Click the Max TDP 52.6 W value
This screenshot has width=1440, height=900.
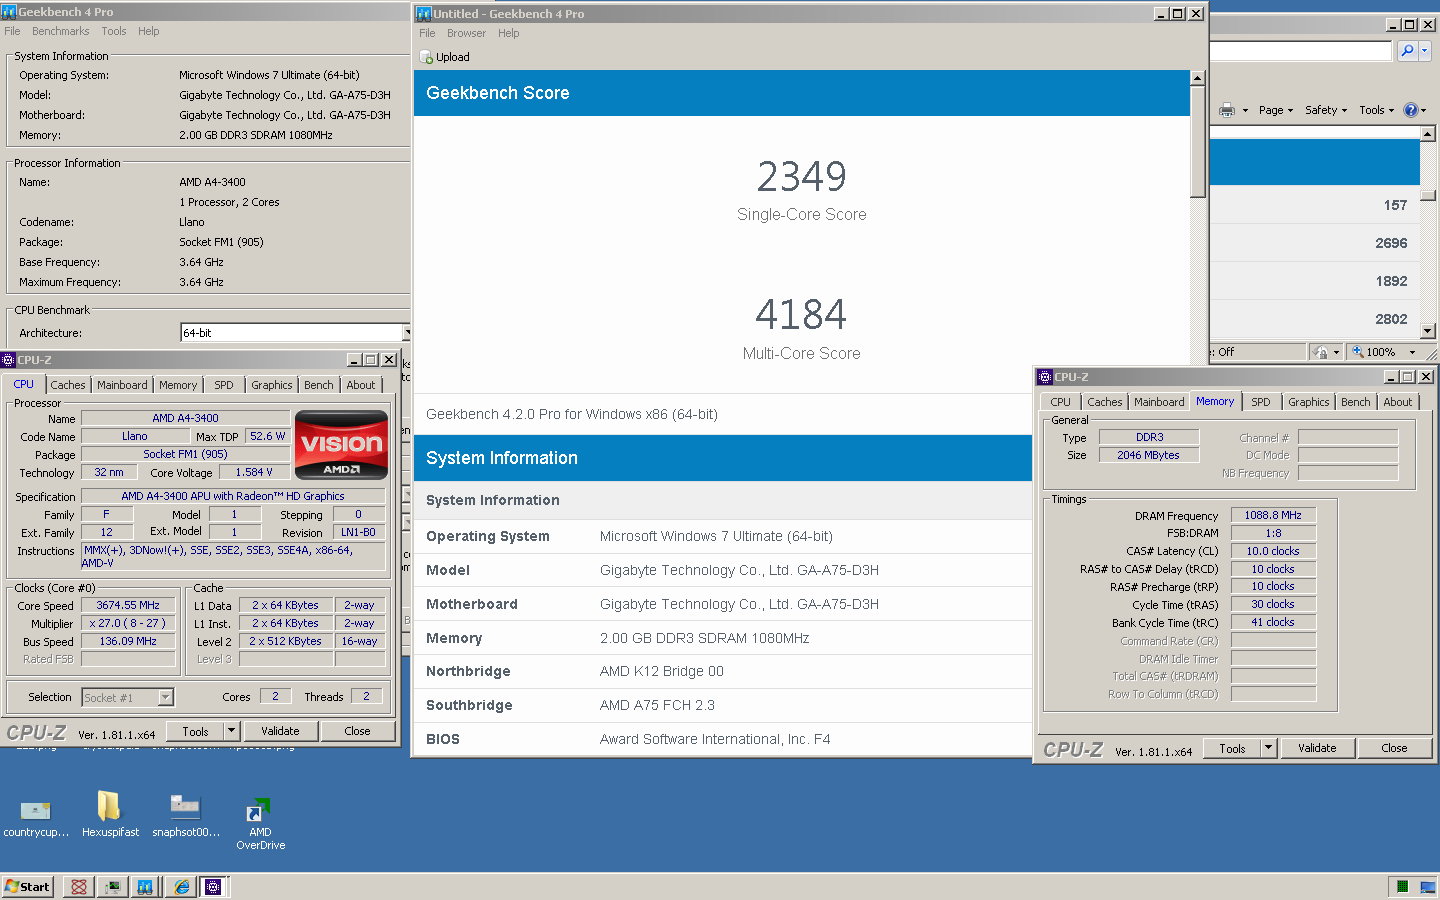(268, 436)
